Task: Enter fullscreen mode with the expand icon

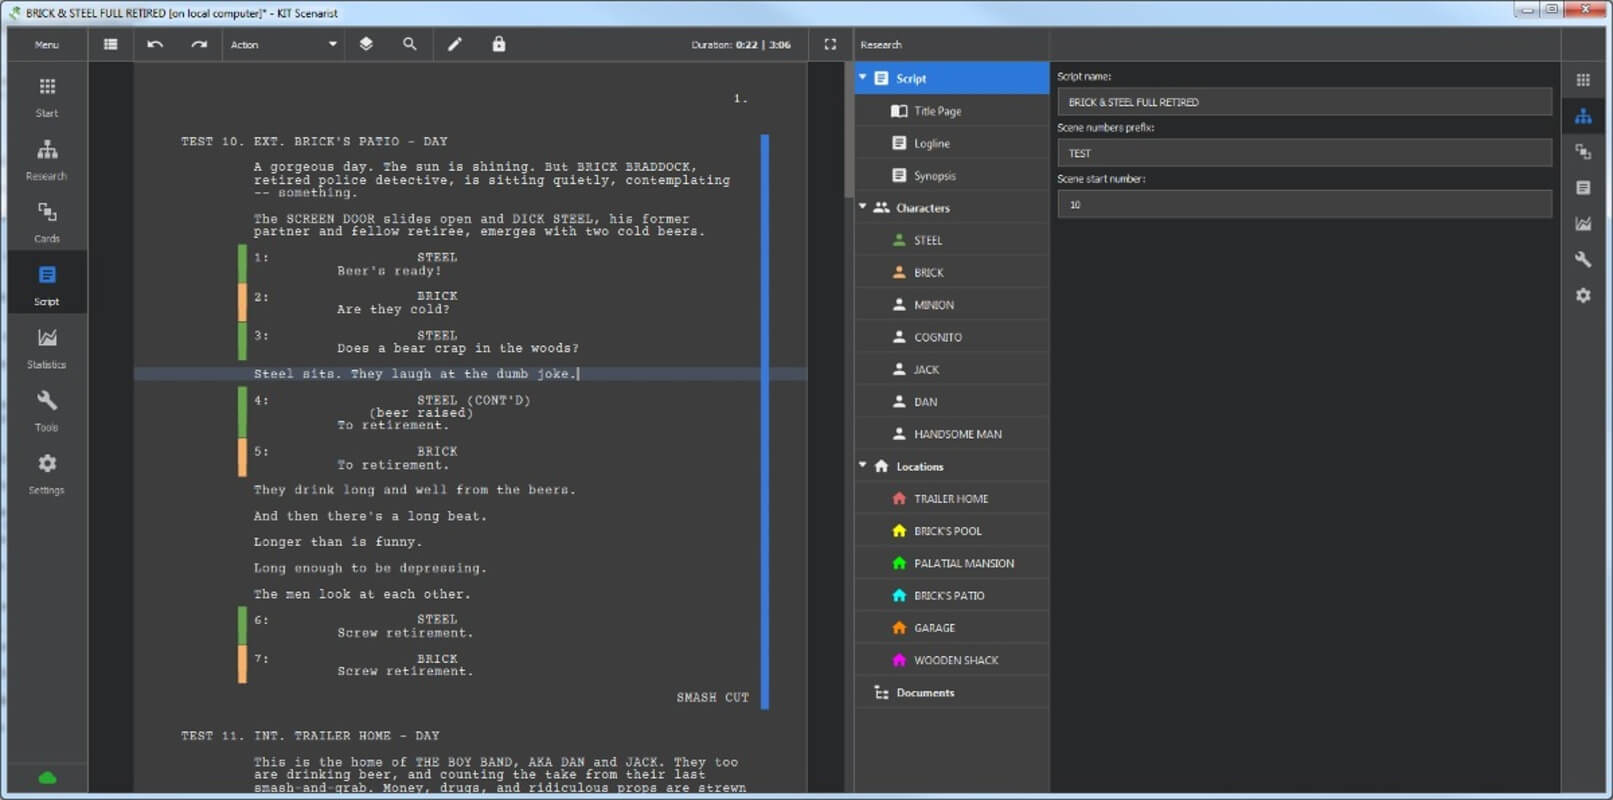Action: pyautogui.click(x=830, y=44)
